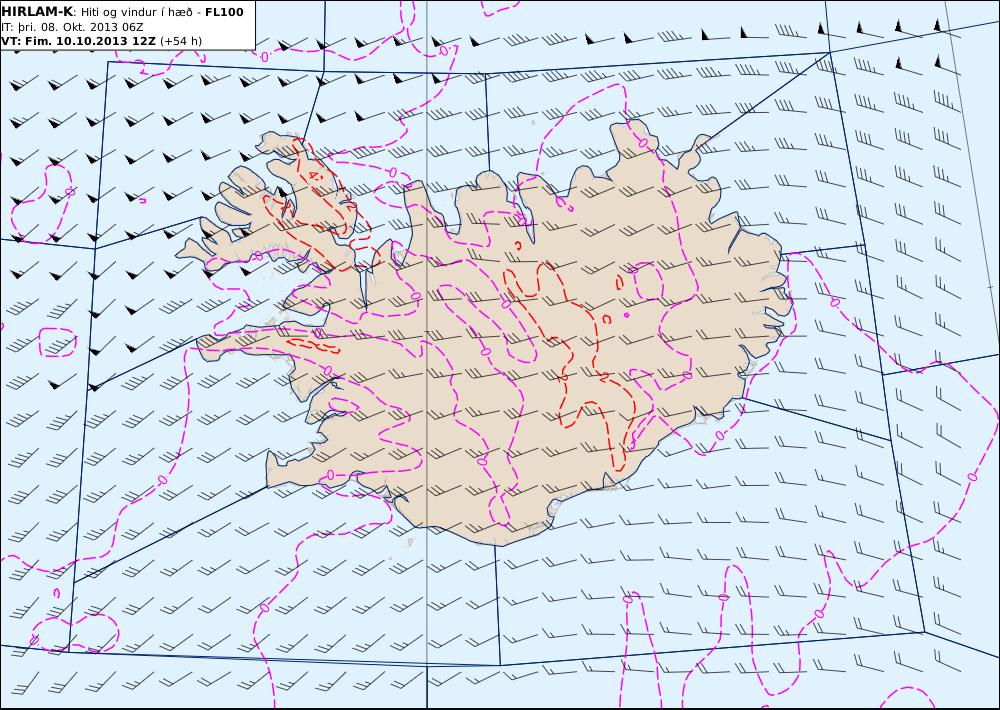Select the 'Hiti og vindur í hæð' caption
This screenshot has height=710, width=1000.
136,12
